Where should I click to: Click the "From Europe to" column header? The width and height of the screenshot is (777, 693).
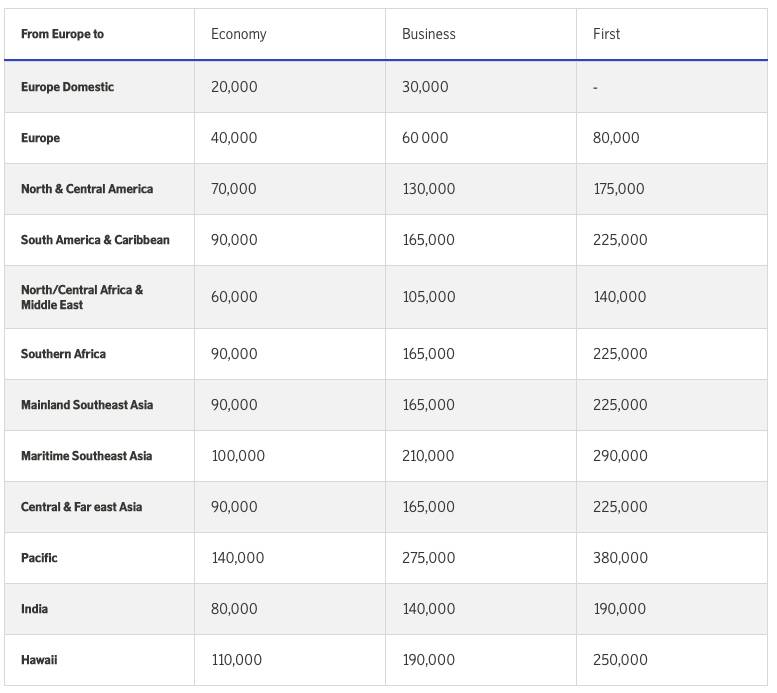pyautogui.click(x=62, y=34)
